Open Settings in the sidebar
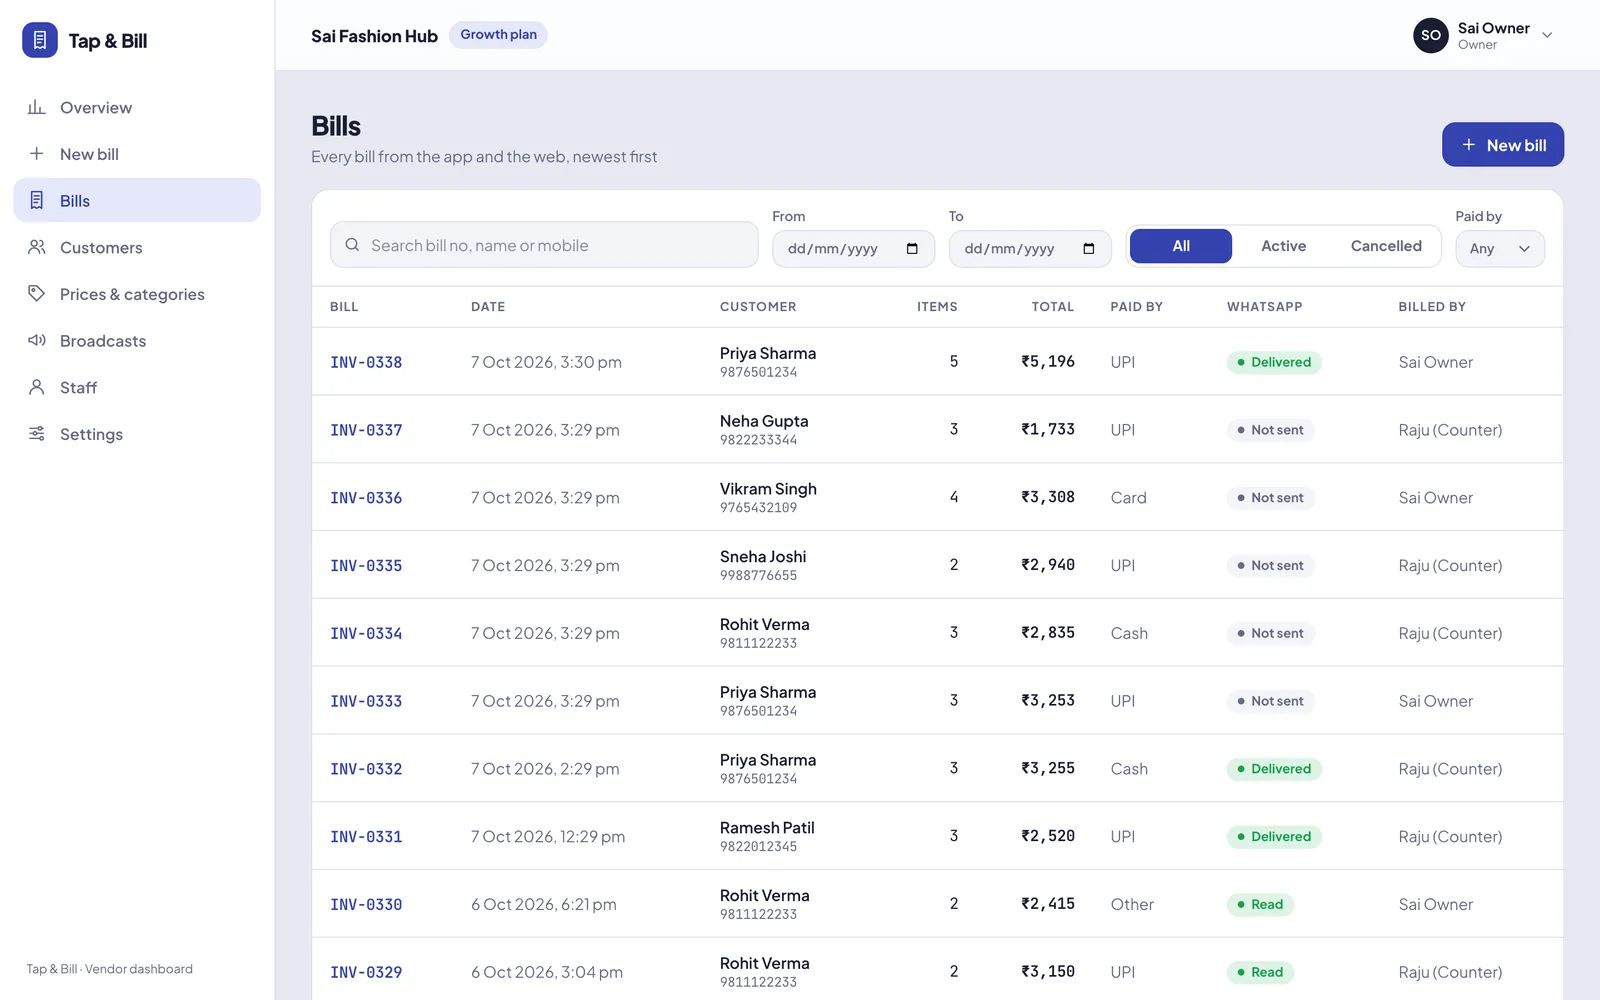 click(x=137, y=434)
